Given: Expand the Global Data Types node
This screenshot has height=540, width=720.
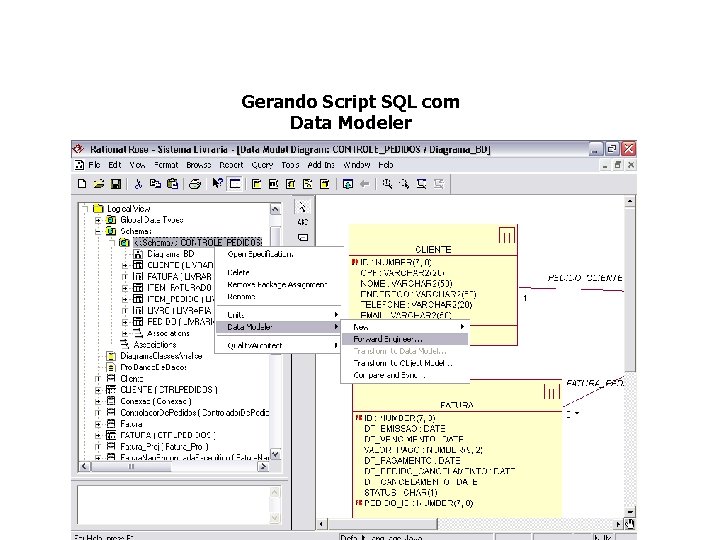Looking at the screenshot, I should (98, 220).
